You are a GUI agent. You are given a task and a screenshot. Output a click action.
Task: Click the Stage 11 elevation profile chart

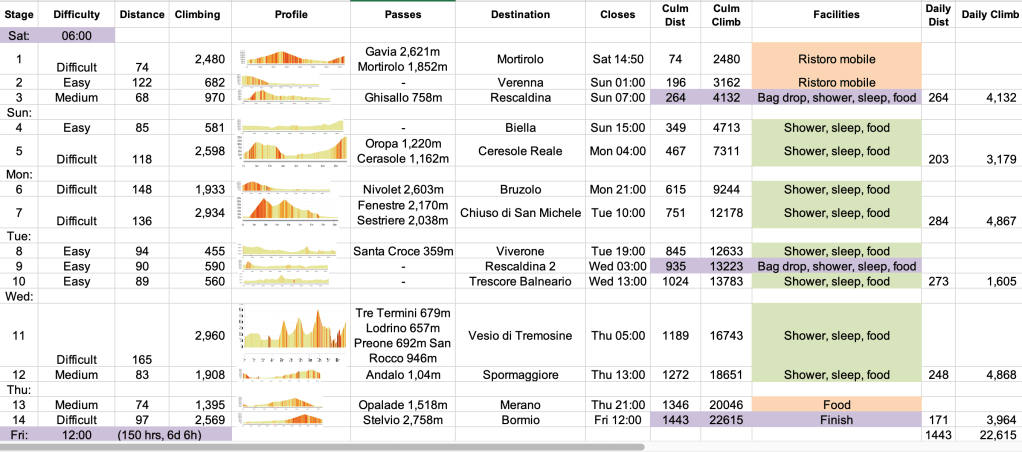point(289,335)
